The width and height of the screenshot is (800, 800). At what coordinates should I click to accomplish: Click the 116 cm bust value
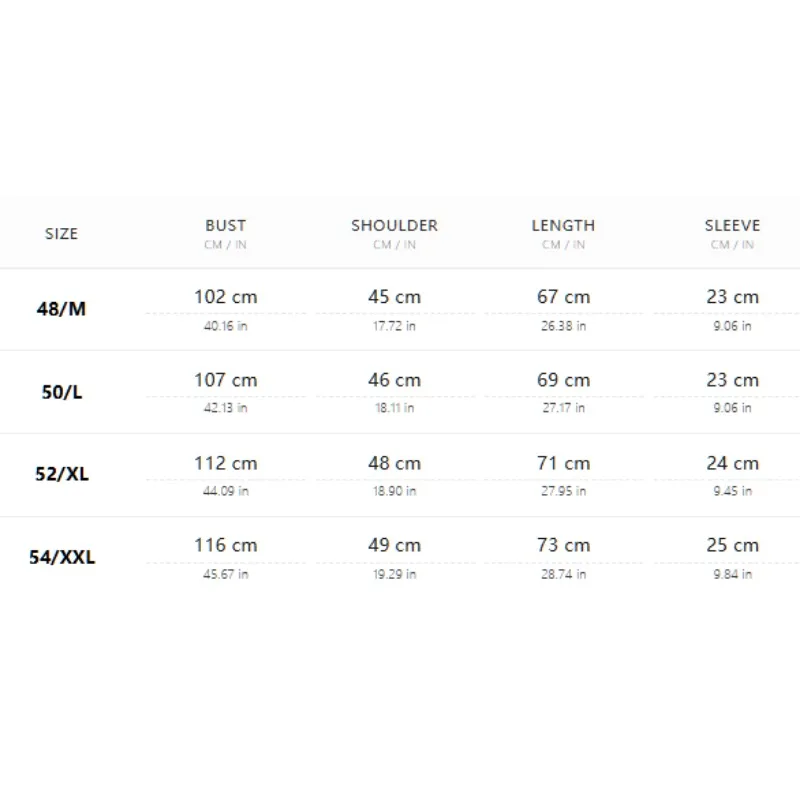point(226,545)
